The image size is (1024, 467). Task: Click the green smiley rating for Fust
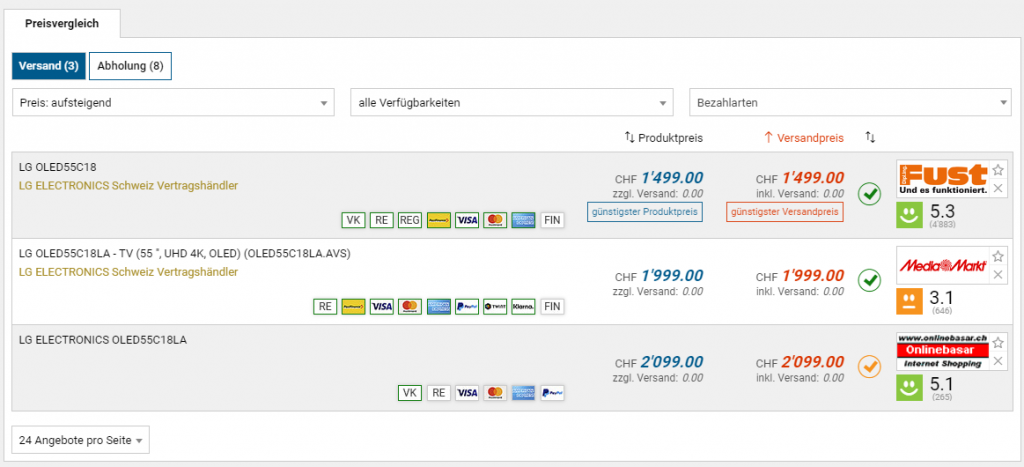tap(909, 216)
